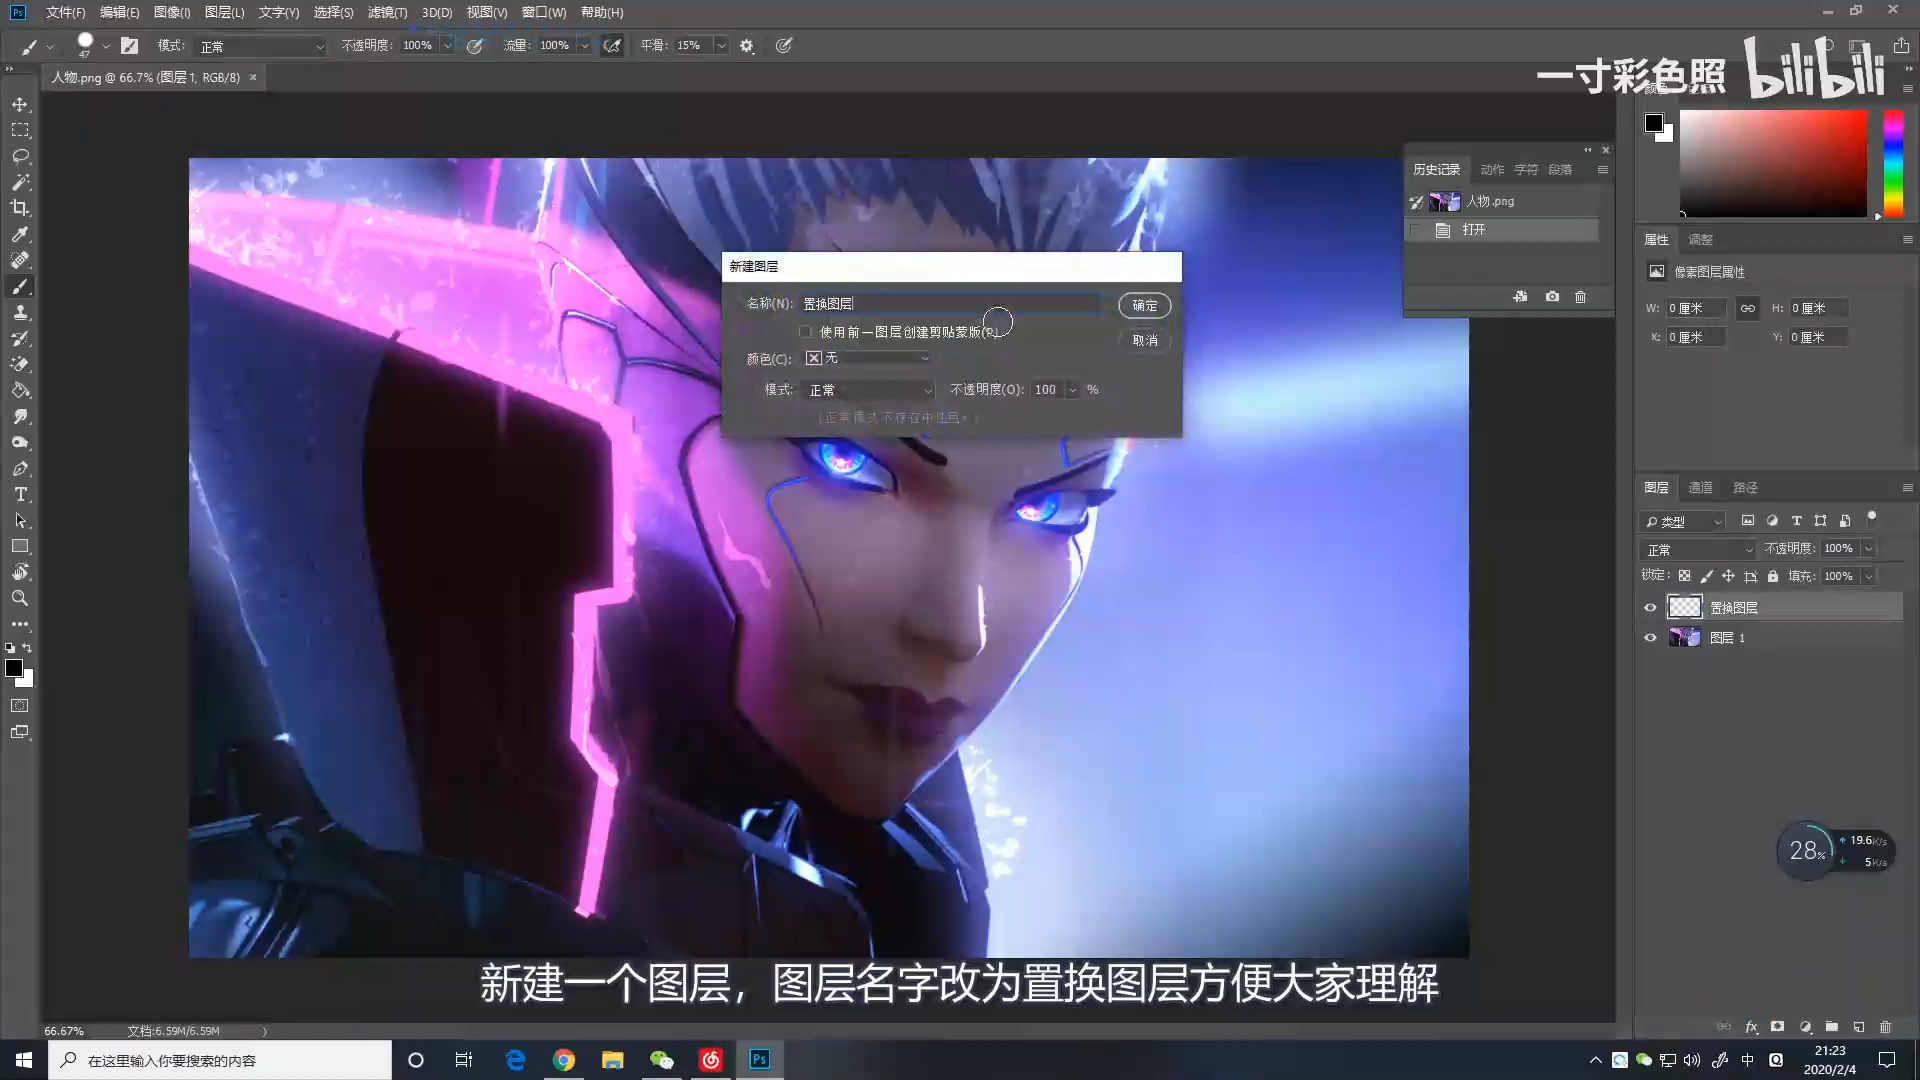Toggle pressure for opacity icon
This screenshot has width=1920, height=1080.
(475, 46)
